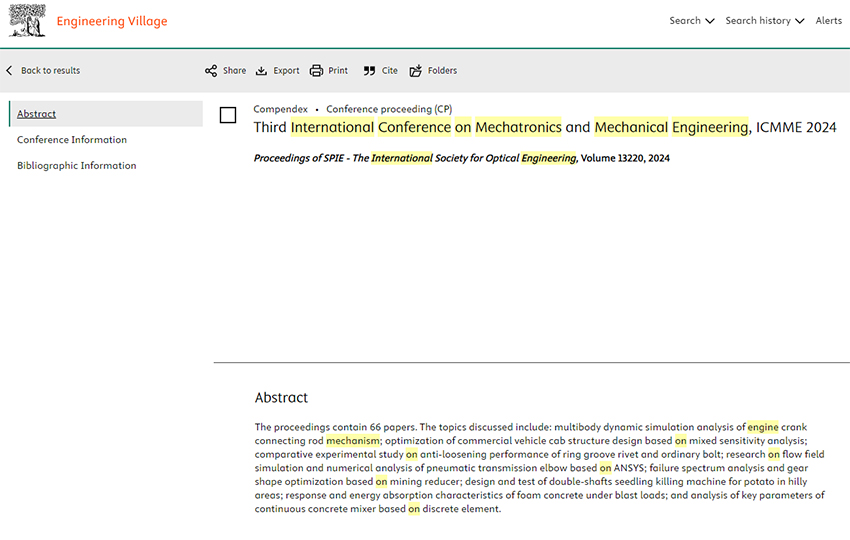Click the Folders label
The width and height of the screenshot is (850, 540).
coord(442,70)
